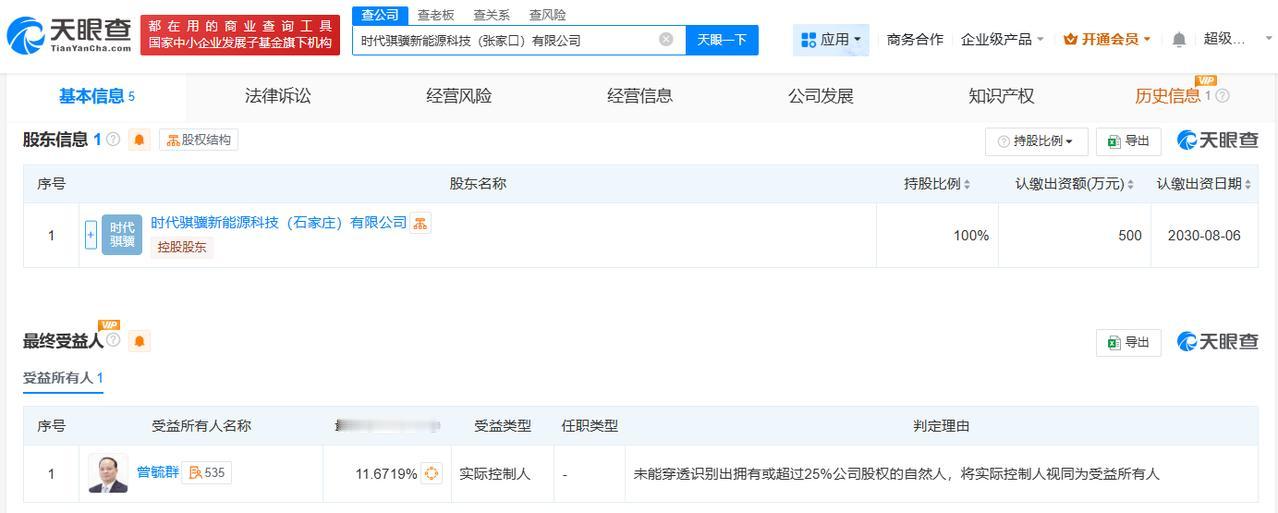Click the help icon beside 最终受益人
1278x513 pixels.
[x=113, y=340]
